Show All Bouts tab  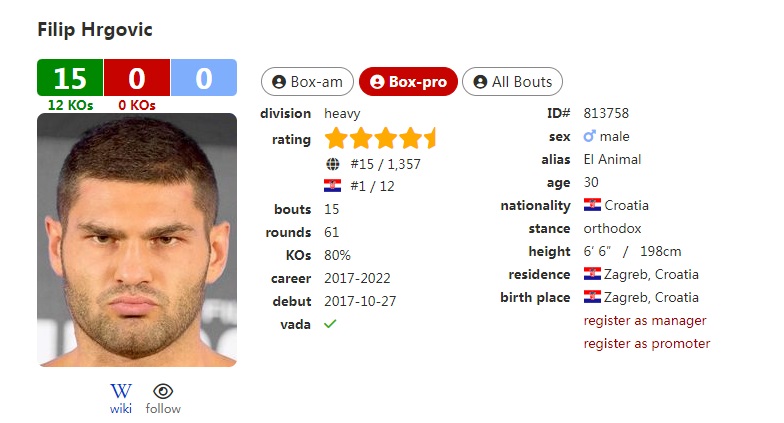(x=512, y=82)
